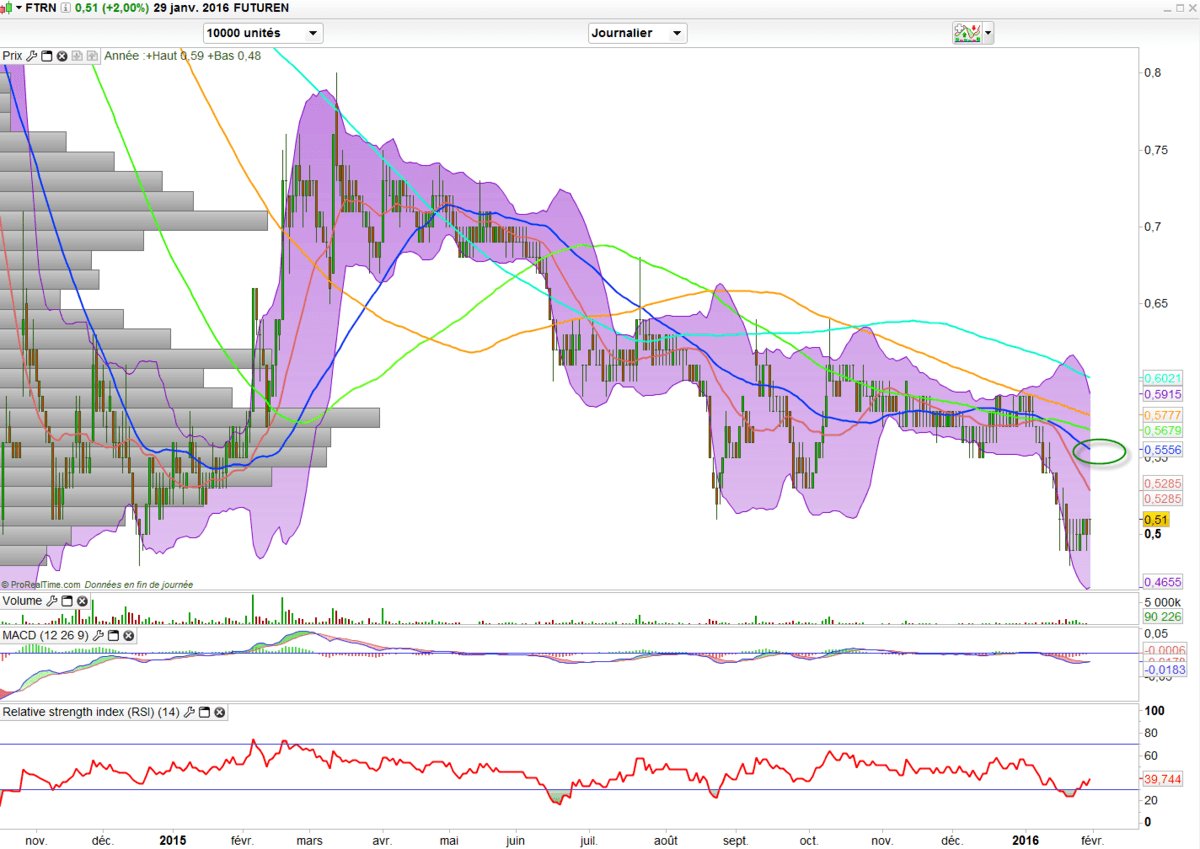The width and height of the screenshot is (1200, 849).
Task: Close the MACD indicator panel
Action: pos(127,635)
